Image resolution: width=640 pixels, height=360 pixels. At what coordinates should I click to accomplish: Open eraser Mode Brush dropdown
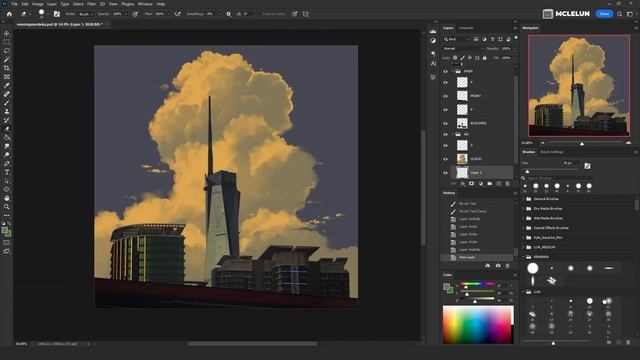click(86, 14)
